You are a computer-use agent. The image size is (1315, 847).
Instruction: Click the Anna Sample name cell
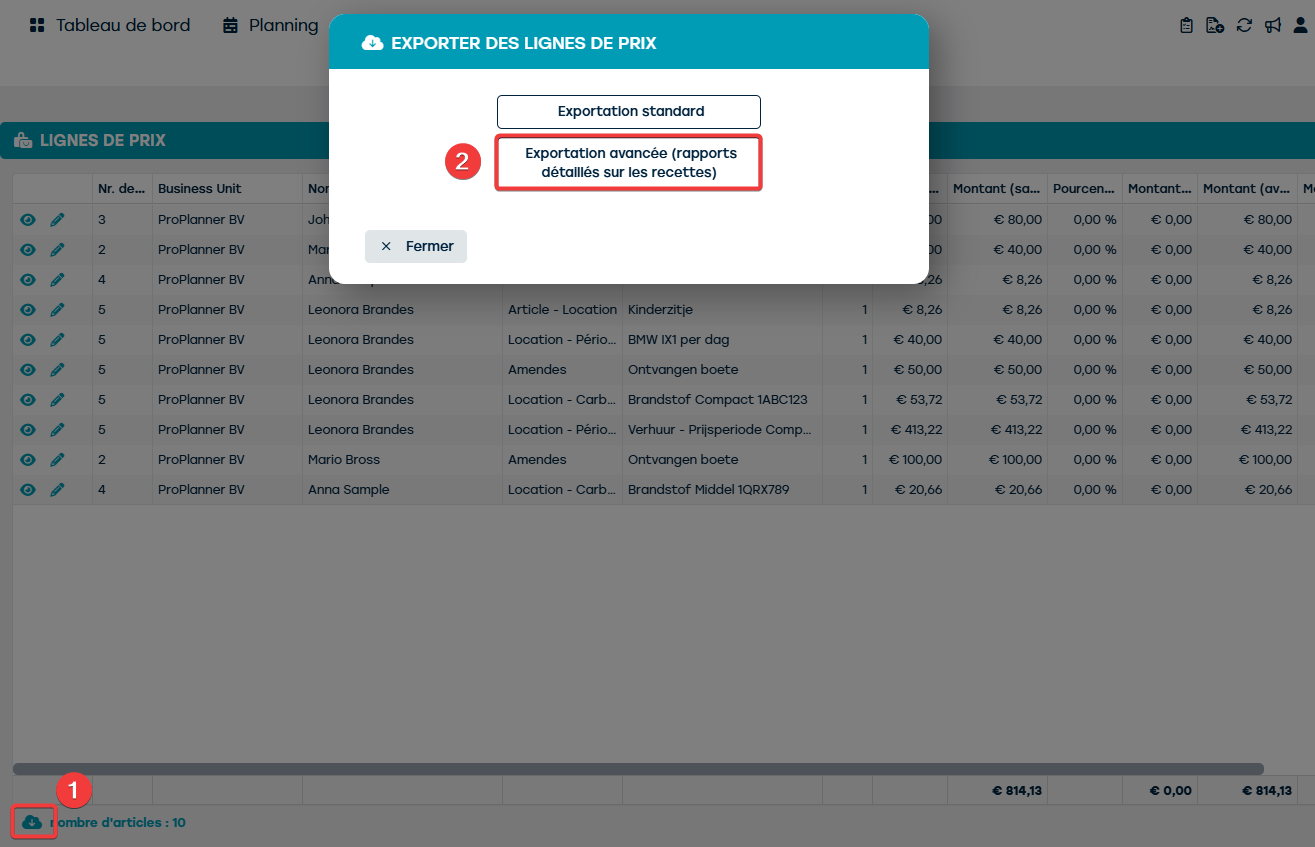coord(402,490)
